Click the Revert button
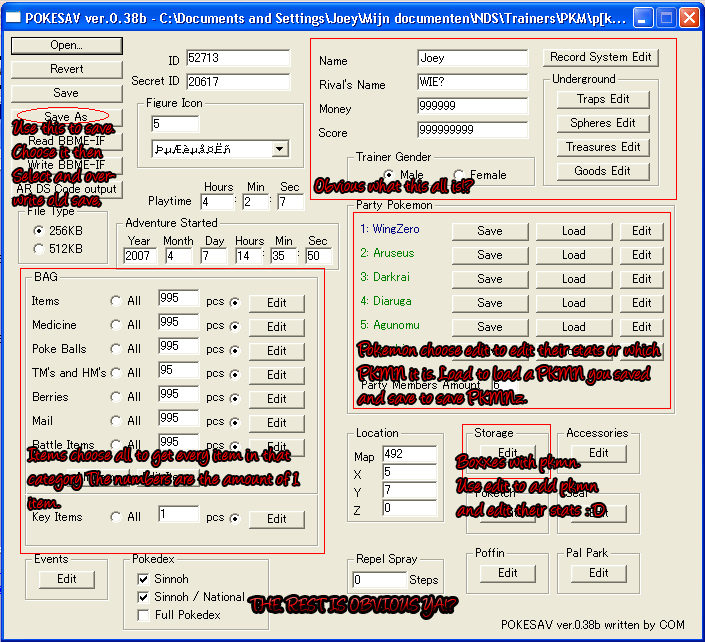Image resolution: width=705 pixels, height=642 pixels. coord(67,69)
